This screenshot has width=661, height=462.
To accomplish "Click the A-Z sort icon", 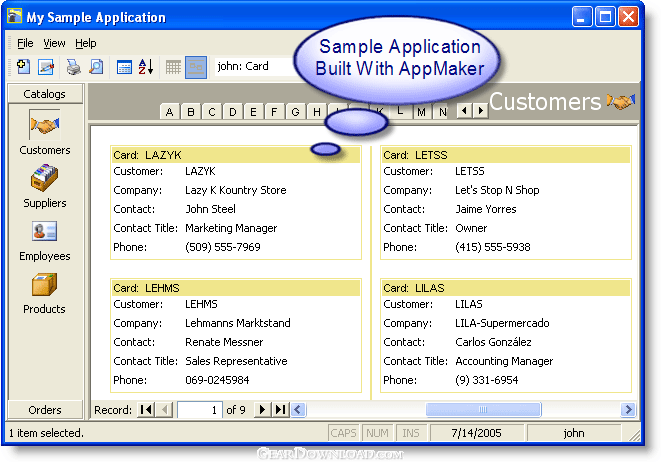I will (146, 67).
